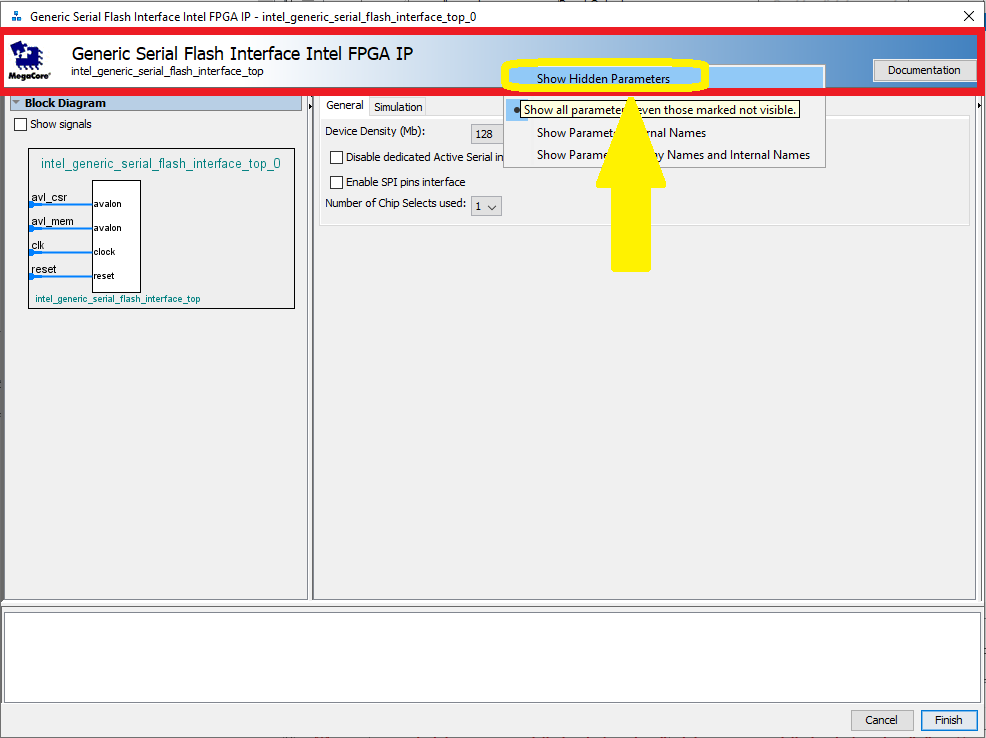Click the left panel collapse arrow

[310, 106]
